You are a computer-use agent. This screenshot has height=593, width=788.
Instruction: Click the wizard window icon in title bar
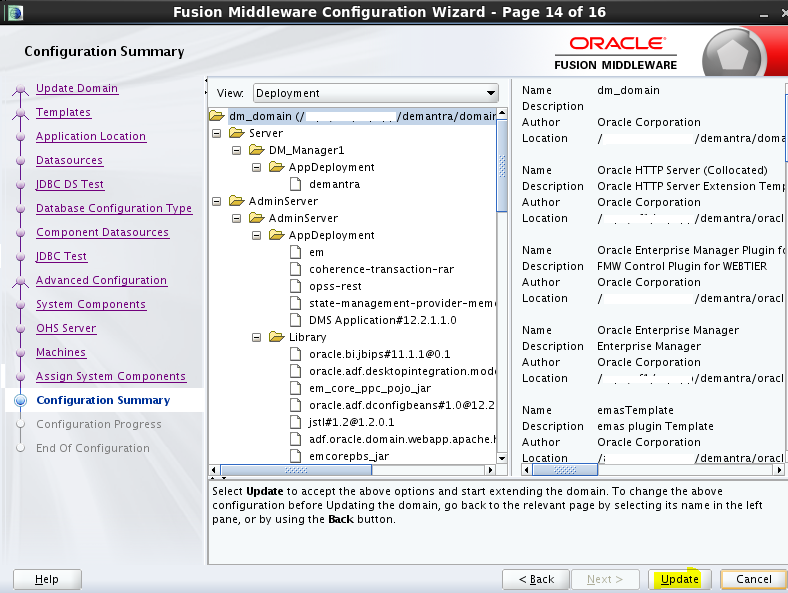click(x=15, y=12)
